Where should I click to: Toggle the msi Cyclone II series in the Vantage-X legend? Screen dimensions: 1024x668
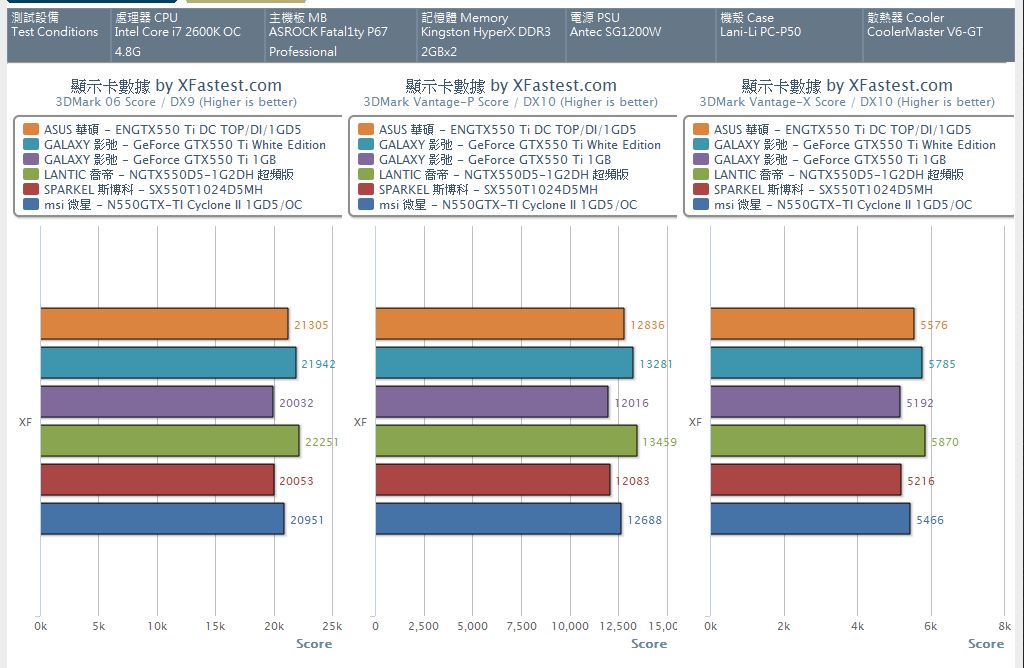(842, 205)
